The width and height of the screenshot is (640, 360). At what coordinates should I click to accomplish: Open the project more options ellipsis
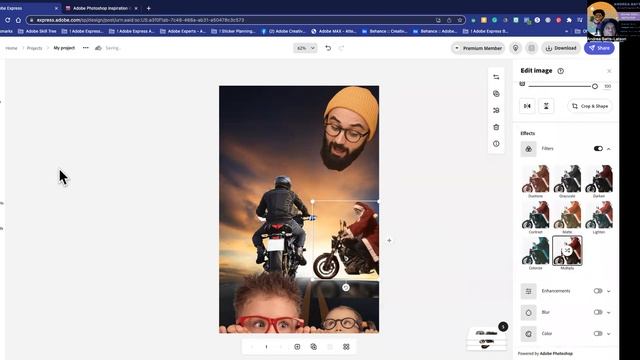pyautogui.click(x=85, y=48)
